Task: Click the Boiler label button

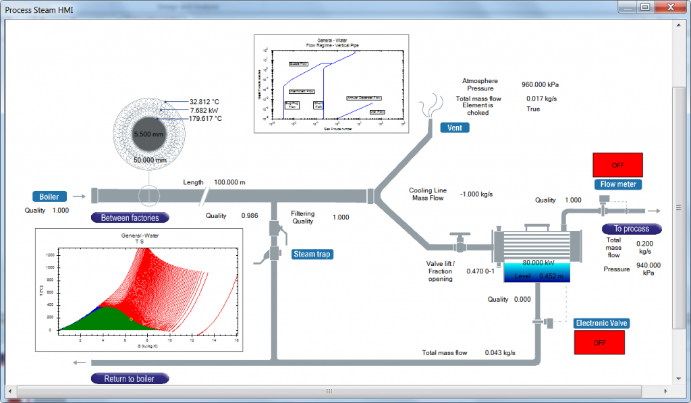Action: click(49, 197)
